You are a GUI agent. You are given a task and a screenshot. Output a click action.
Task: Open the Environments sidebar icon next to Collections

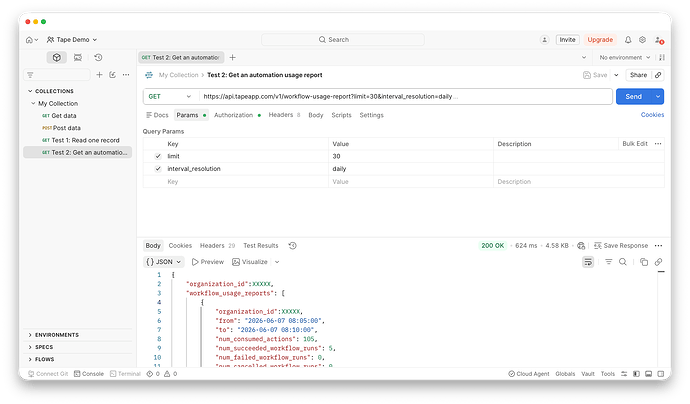coord(78,57)
